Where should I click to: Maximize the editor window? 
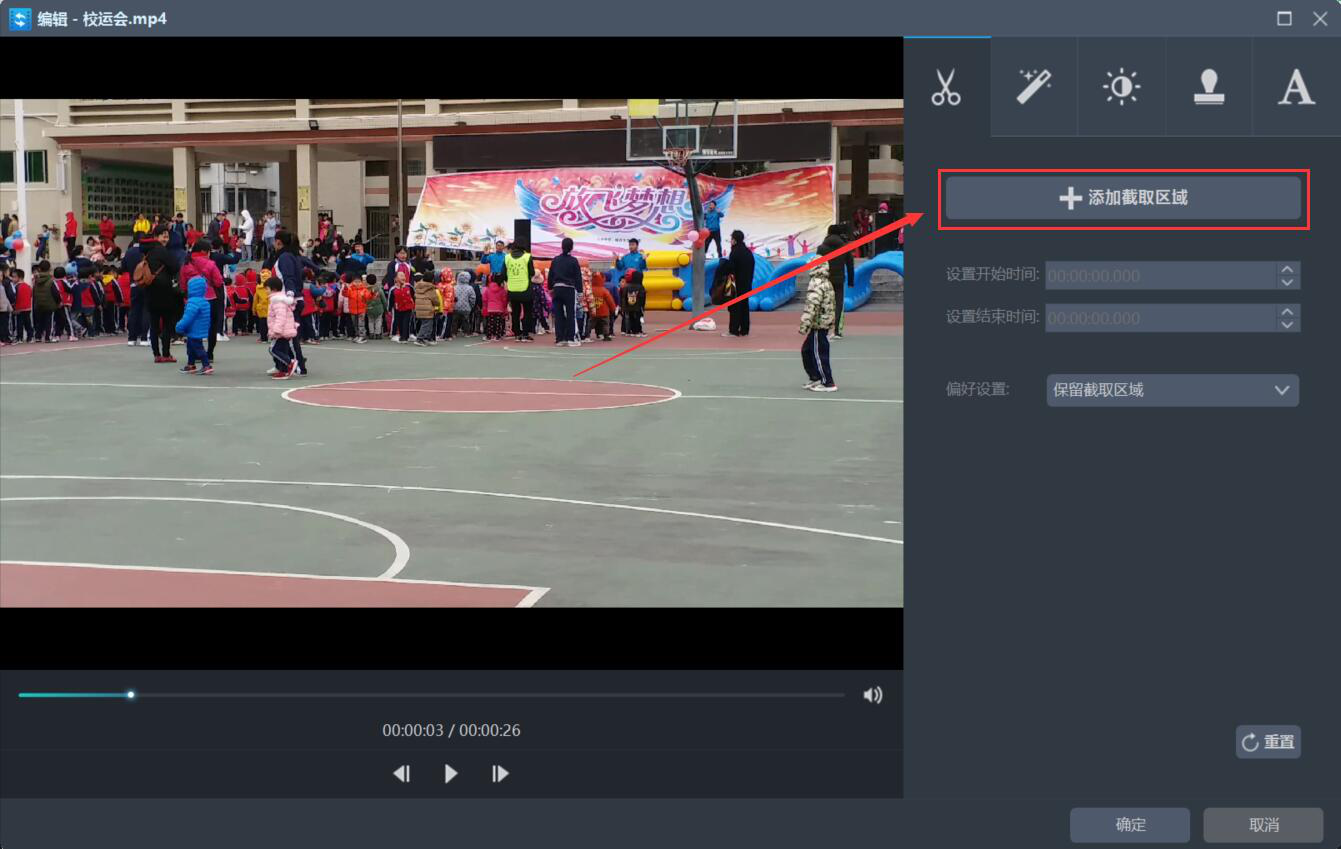pos(1284,18)
